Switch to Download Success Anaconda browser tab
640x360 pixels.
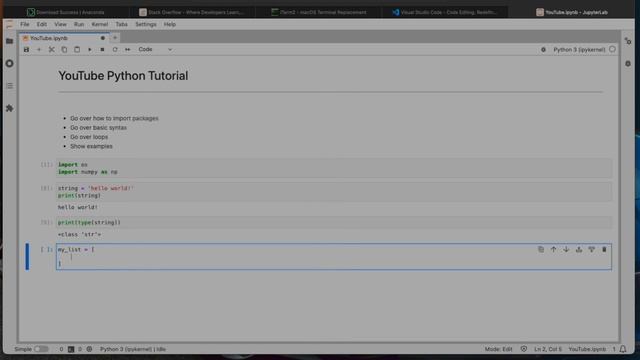67,12
